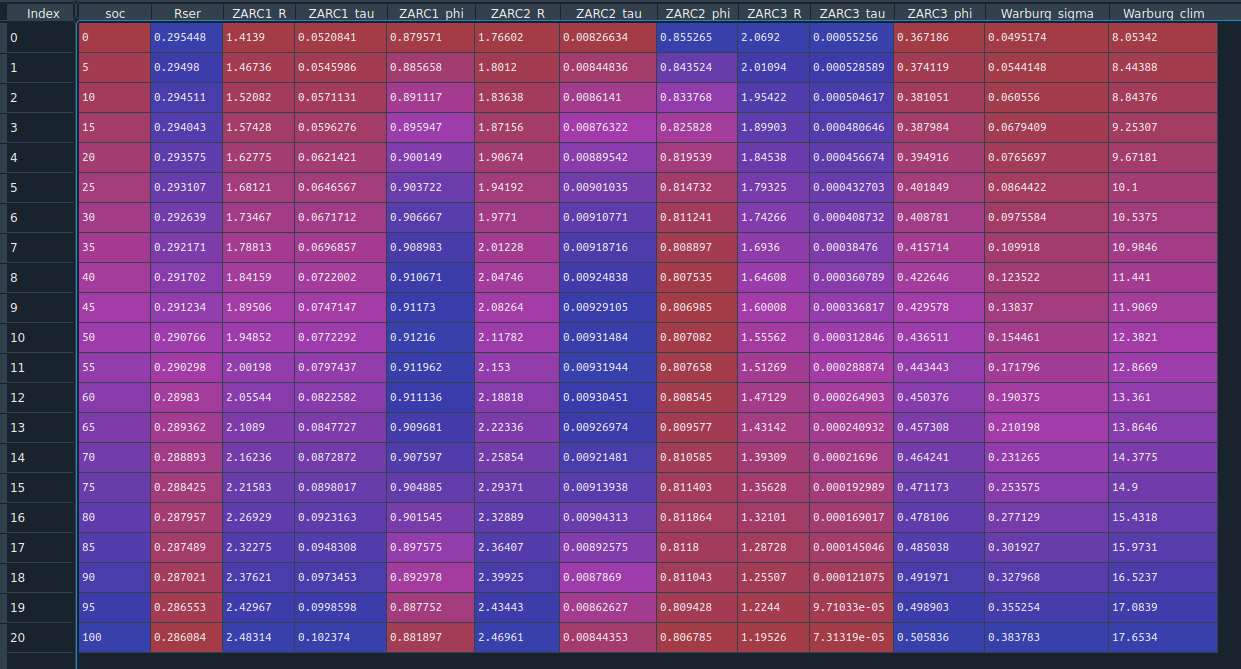Click soc cell with value 50

click(115, 338)
